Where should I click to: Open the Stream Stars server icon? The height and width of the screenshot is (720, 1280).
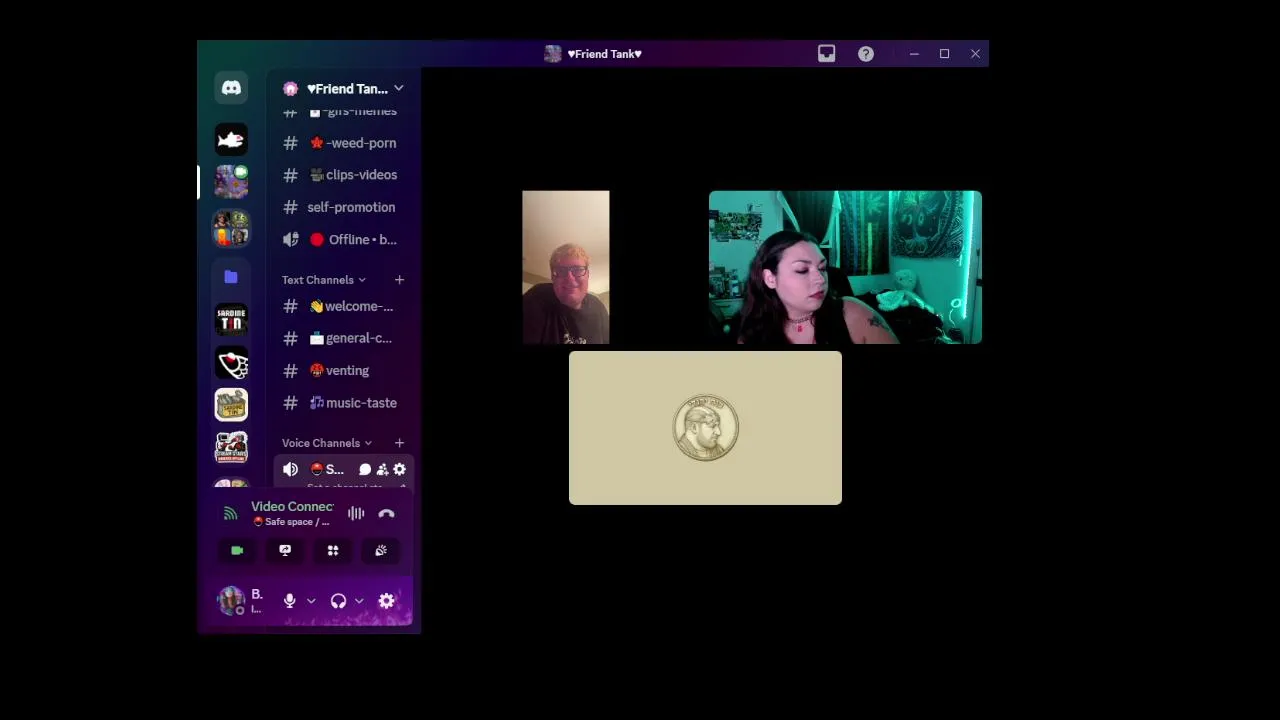[x=231, y=447]
